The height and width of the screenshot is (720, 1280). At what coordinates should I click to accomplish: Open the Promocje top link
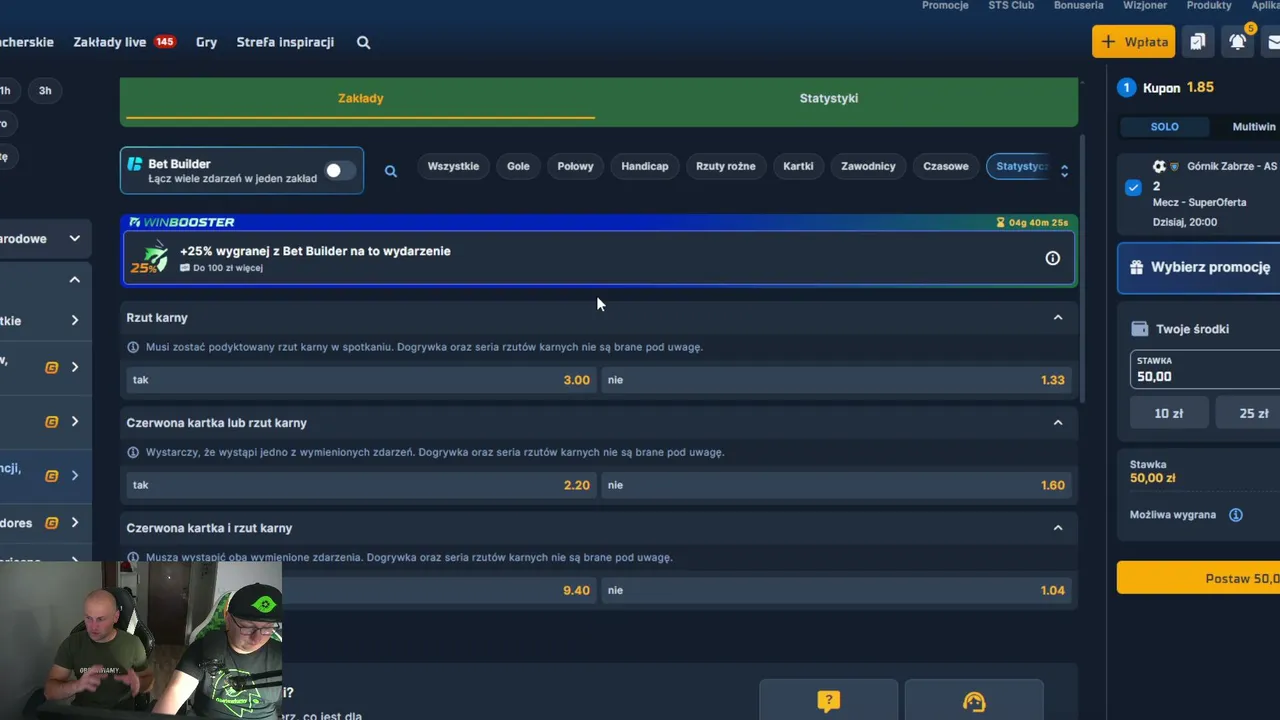click(945, 5)
